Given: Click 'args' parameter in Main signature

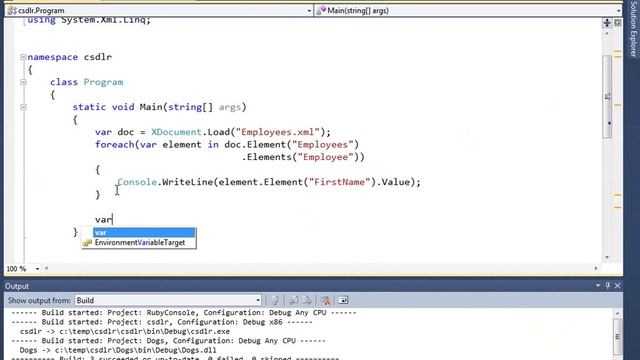Looking at the screenshot, I should click(x=230, y=107).
